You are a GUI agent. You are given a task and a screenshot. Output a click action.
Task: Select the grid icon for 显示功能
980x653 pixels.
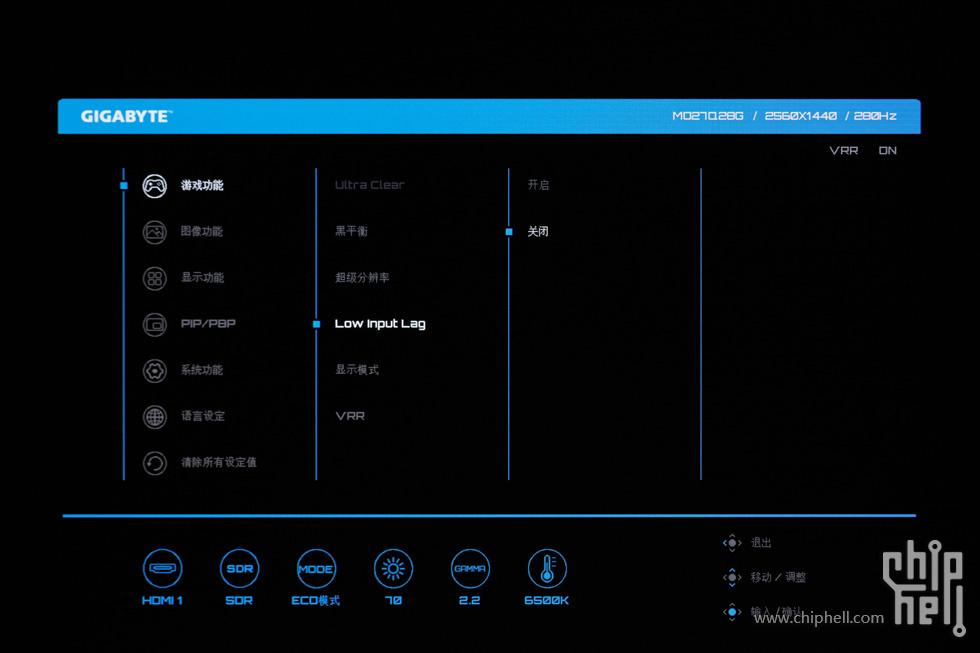tap(154, 278)
